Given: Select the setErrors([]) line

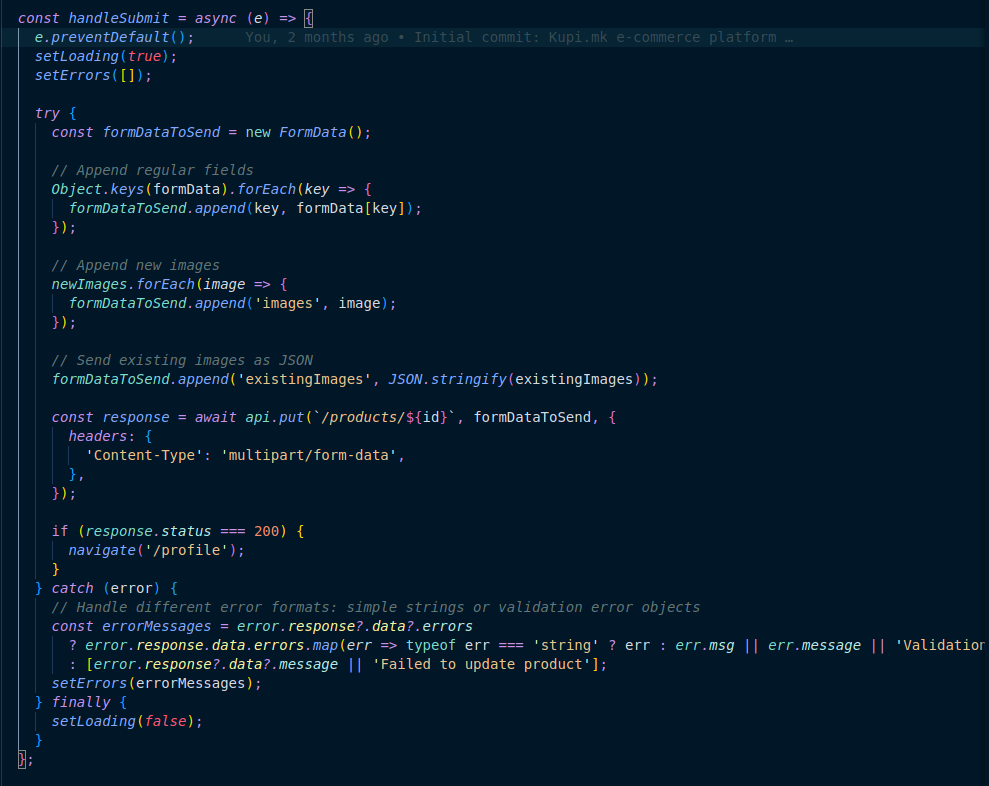Looking at the screenshot, I should click(x=91, y=75).
